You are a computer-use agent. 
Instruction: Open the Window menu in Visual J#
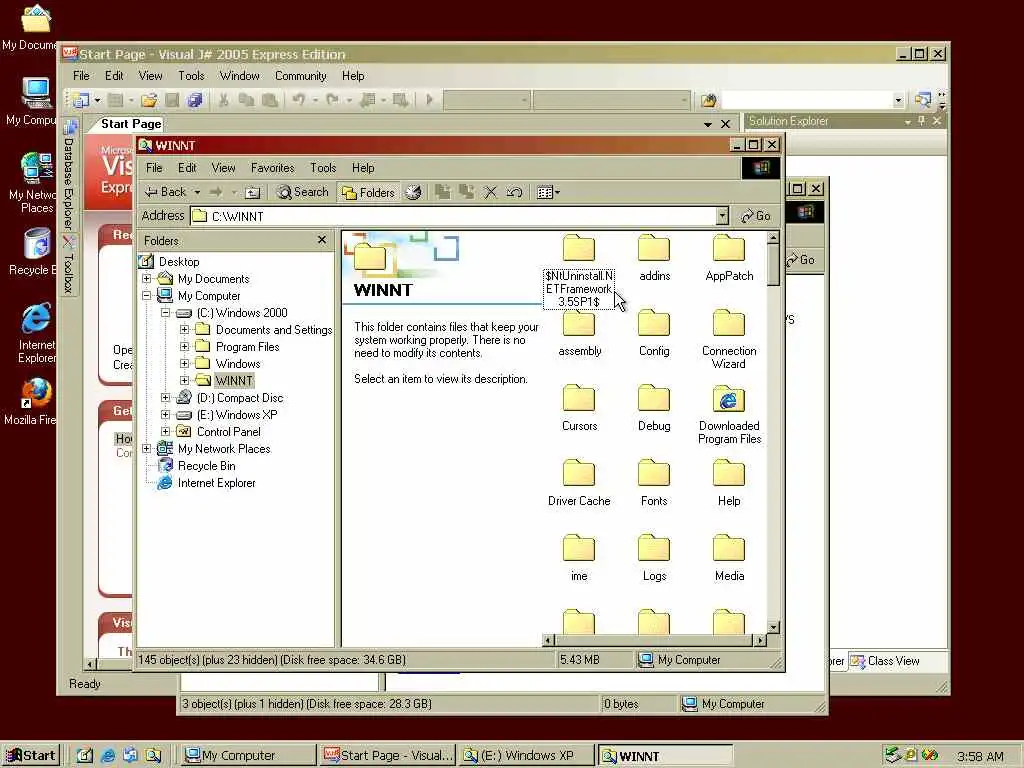(240, 76)
